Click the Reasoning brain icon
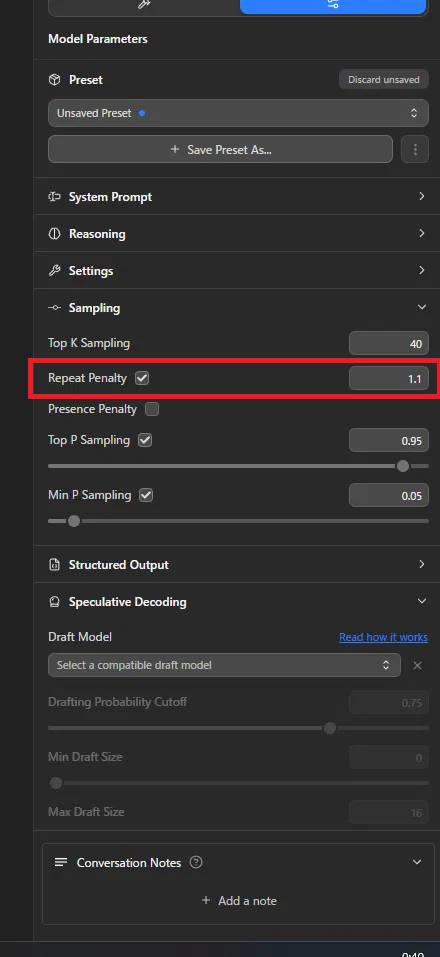Screen dimensions: 440x957 (x=54, y=234)
